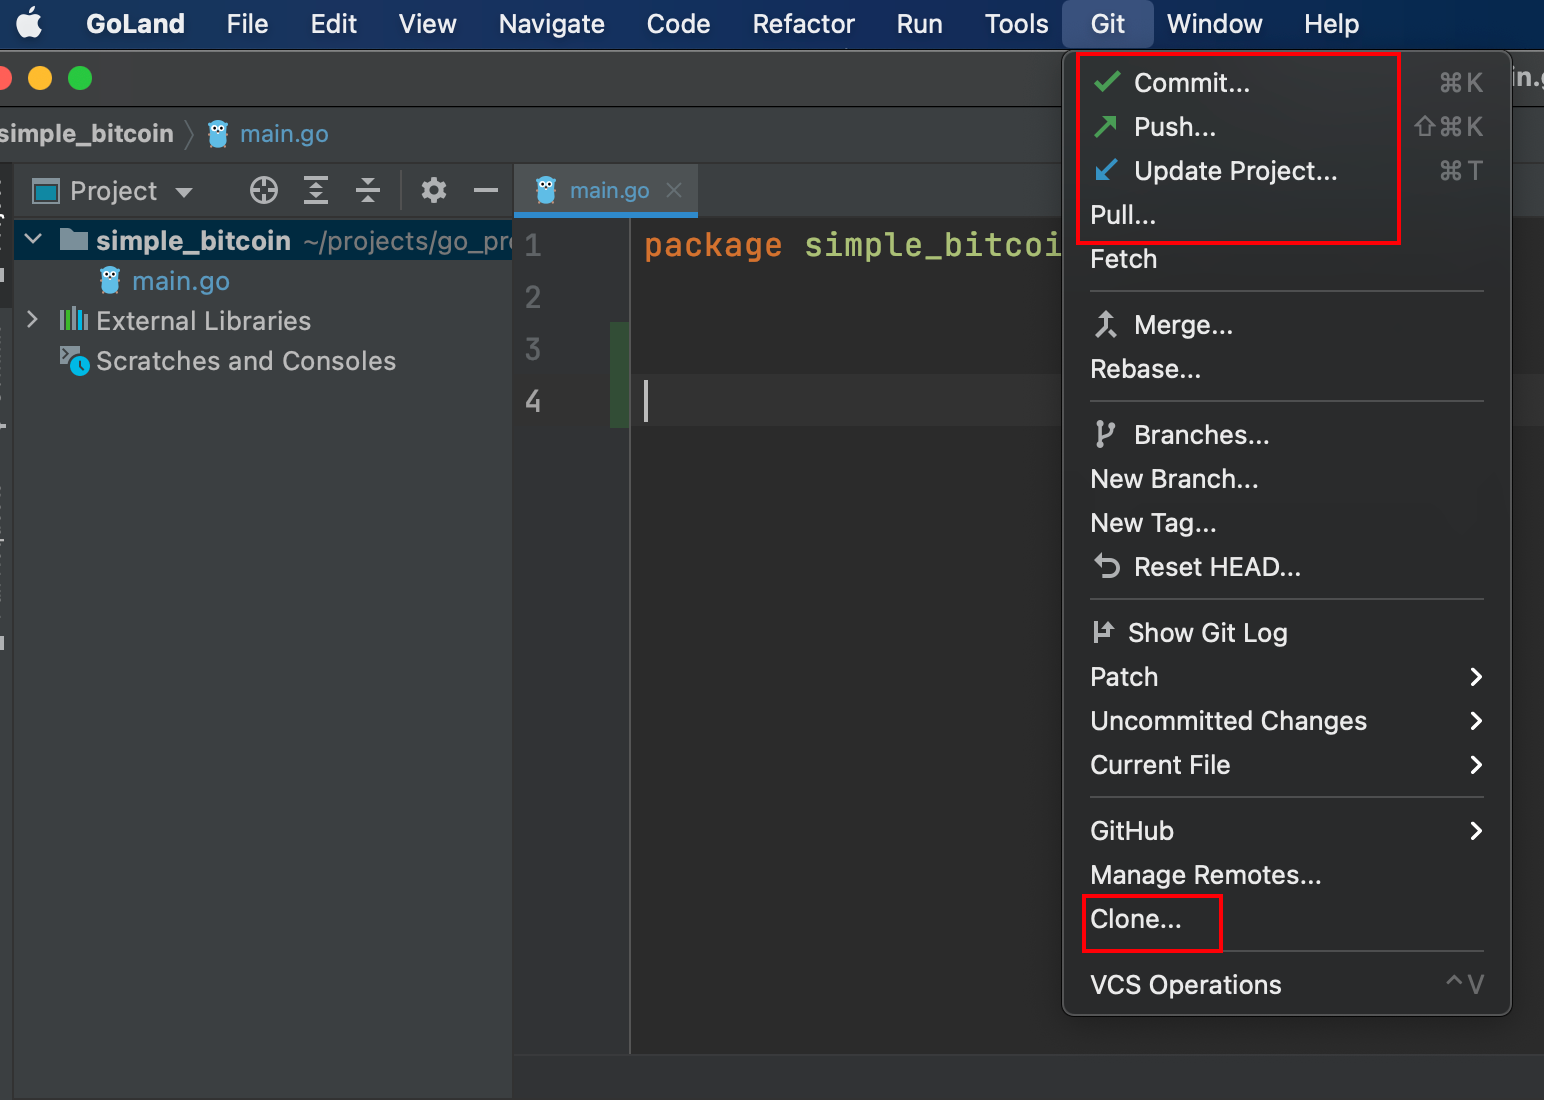Click the External Libraries bar-chart icon
The width and height of the screenshot is (1544, 1100).
[x=74, y=319]
